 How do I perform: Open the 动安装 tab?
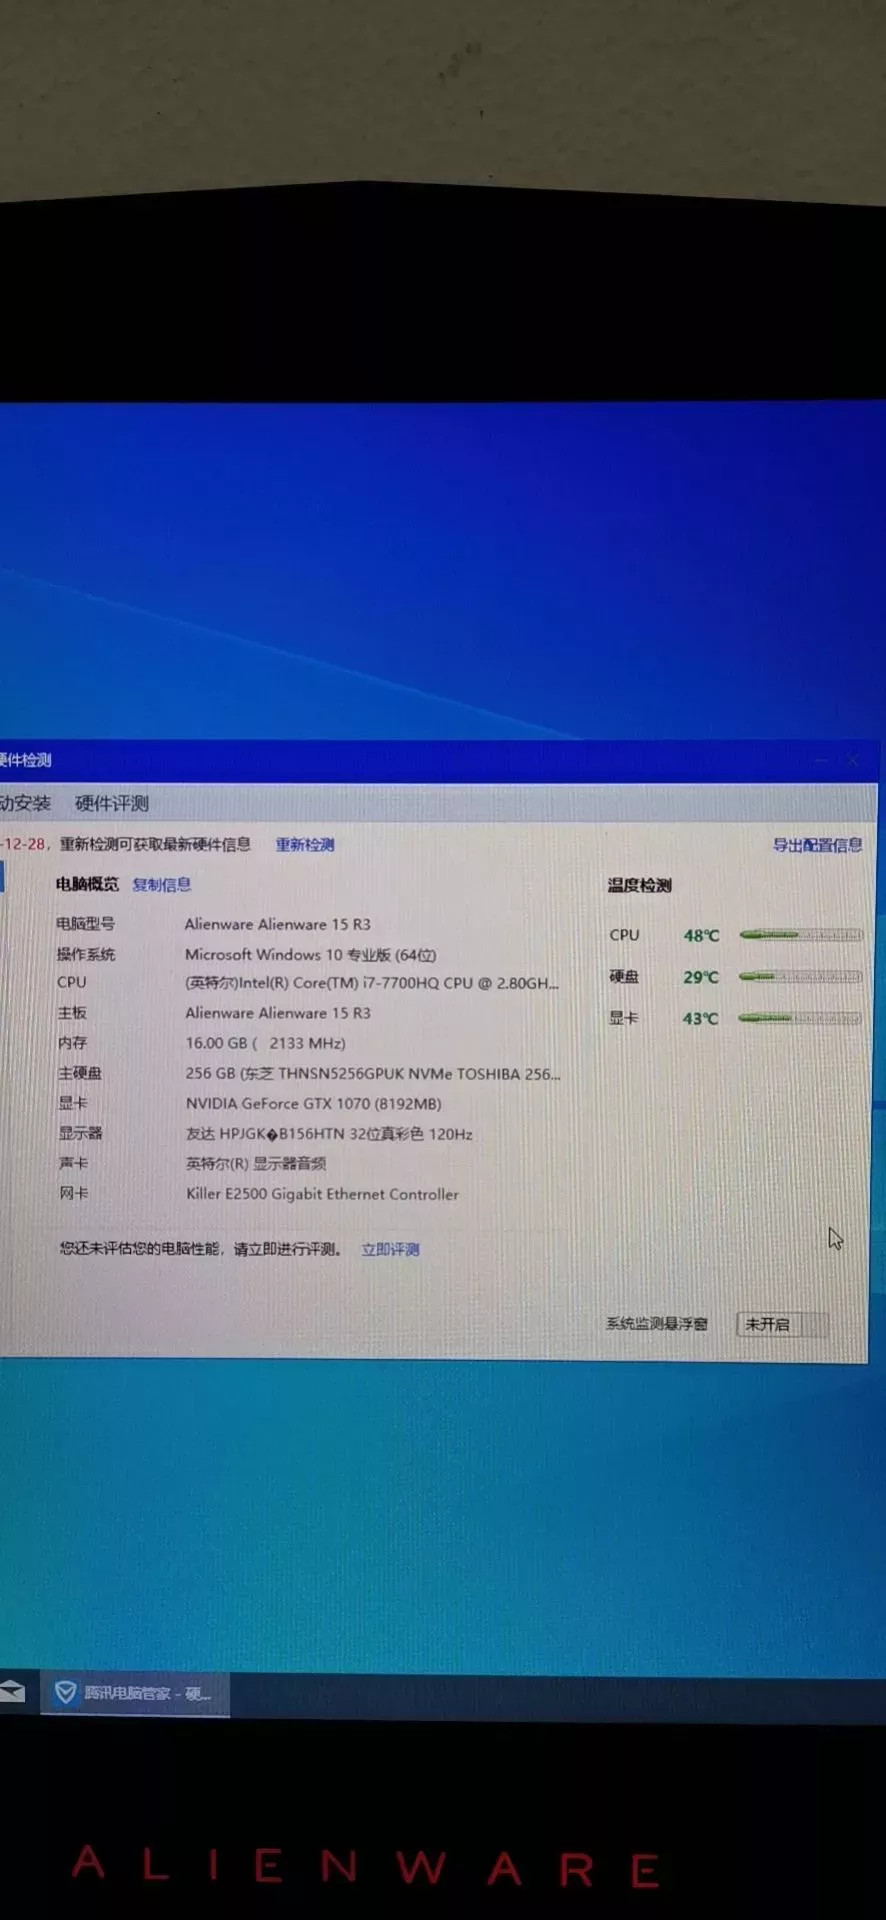25,803
